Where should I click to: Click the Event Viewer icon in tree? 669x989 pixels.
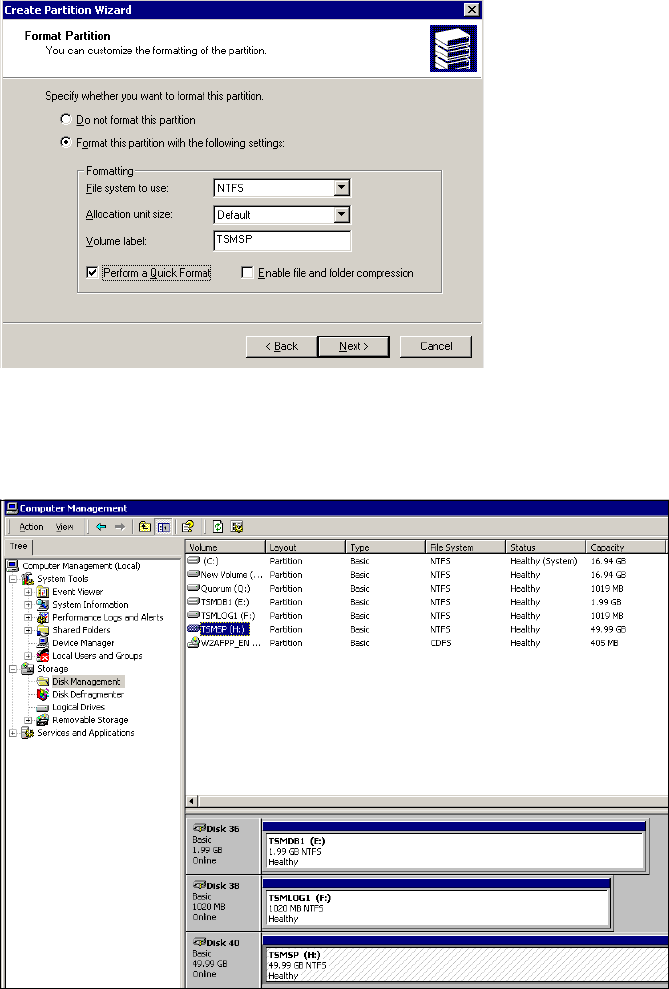(x=42, y=592)
